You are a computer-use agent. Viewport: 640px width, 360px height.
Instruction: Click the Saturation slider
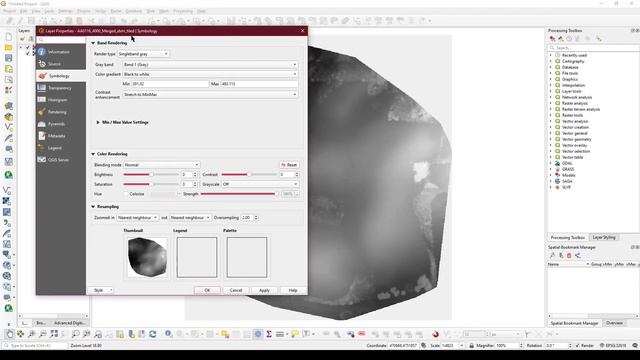[x=151, y=184]
